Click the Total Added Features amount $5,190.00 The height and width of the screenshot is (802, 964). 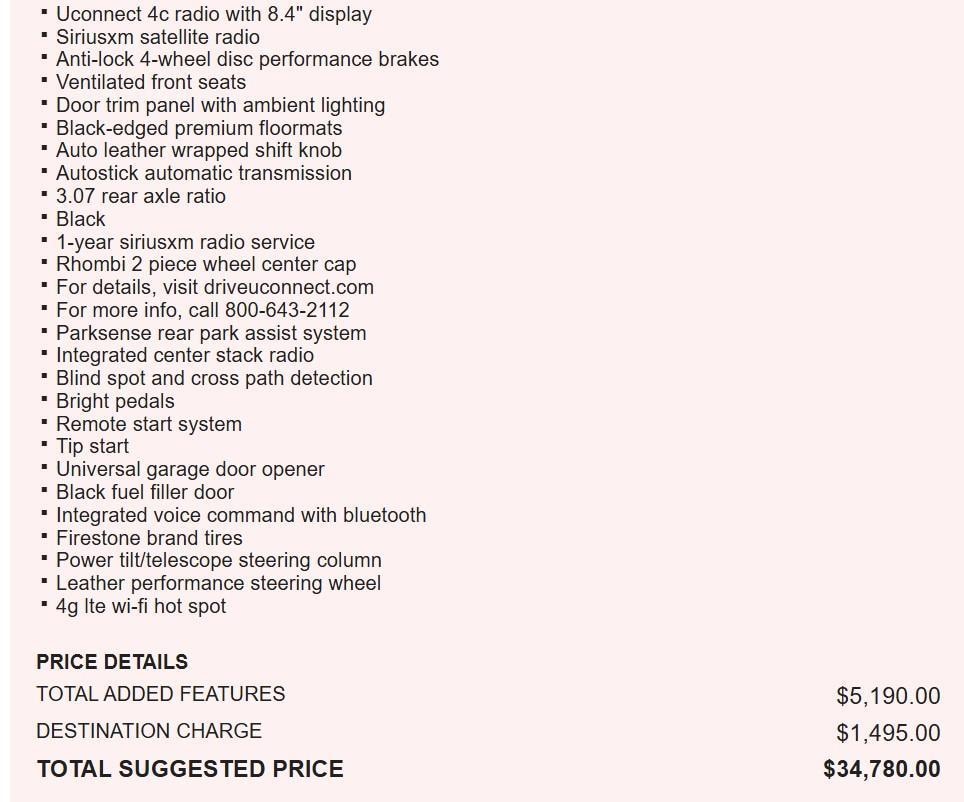click(x=888, y=695)
